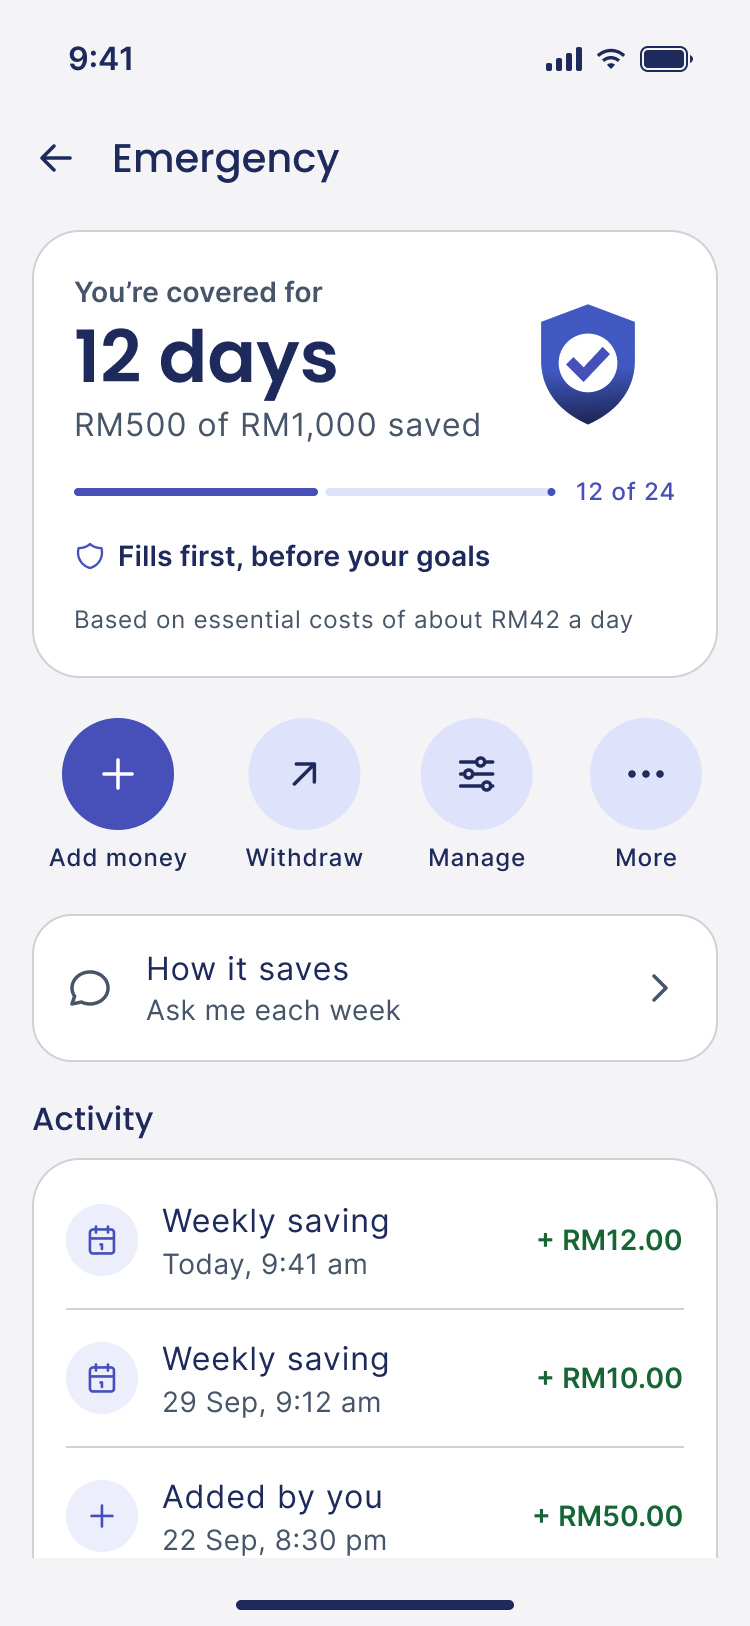Open Weekly saving entry of RM12.00
The height and width of the screenshot is (1626, 750).
pyautogui.click(x=375, y=1240)
